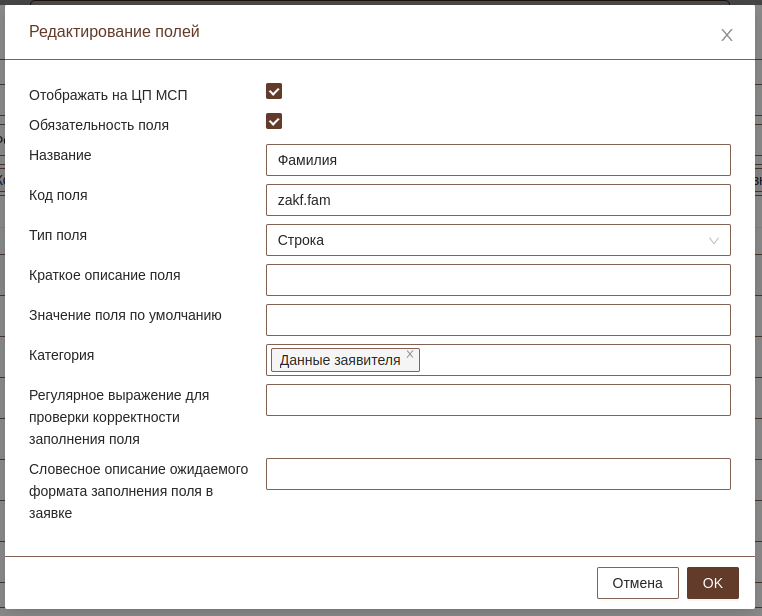Click the Значение поля по умолчанию input

(497, 320)
